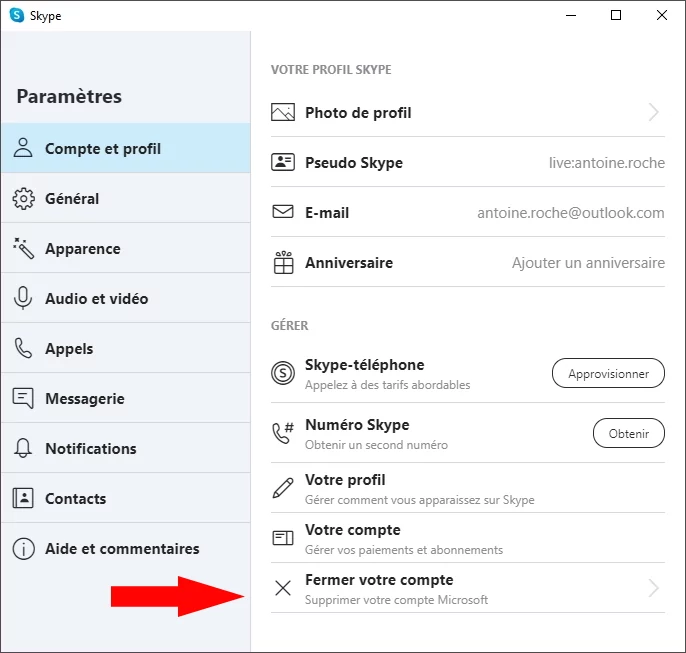This screenshot has height=653, width=686.
Task: Click the live:antoine.roche Skype name
Action: pos(607,163)
